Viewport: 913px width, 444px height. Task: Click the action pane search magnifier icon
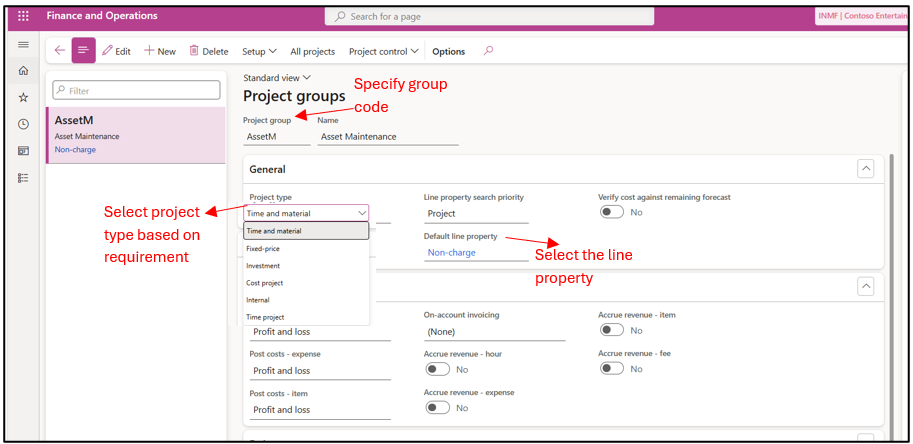[489, 51]
